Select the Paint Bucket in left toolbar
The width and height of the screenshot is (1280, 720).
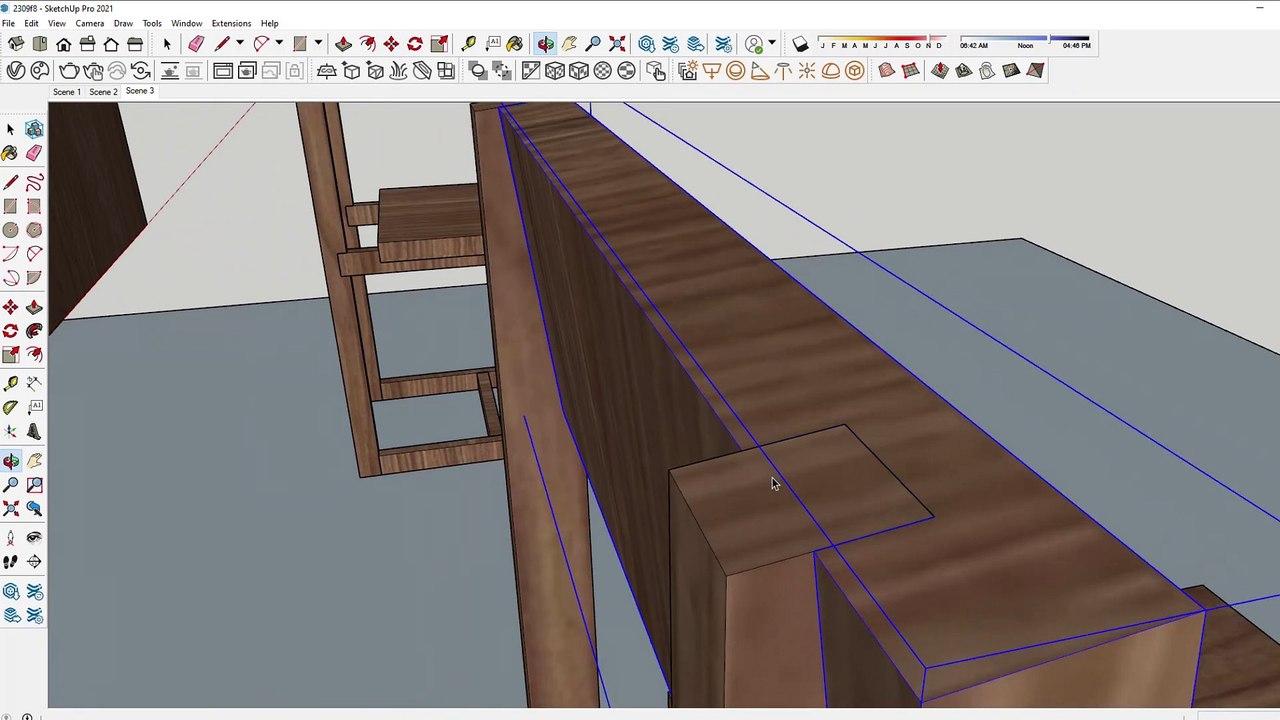coord(10,153)
